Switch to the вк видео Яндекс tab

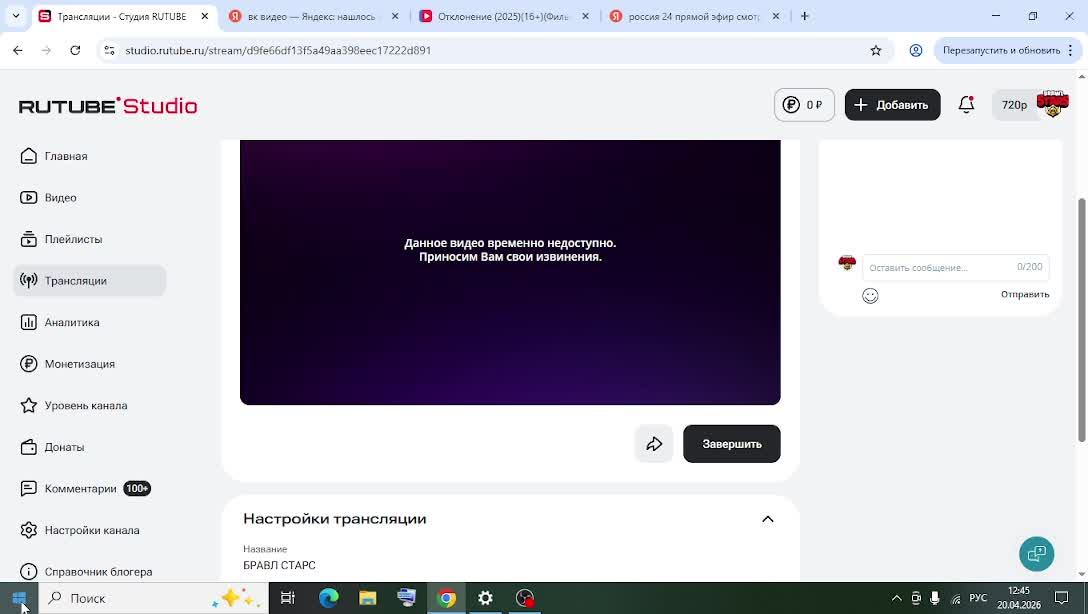coord(312,16)
